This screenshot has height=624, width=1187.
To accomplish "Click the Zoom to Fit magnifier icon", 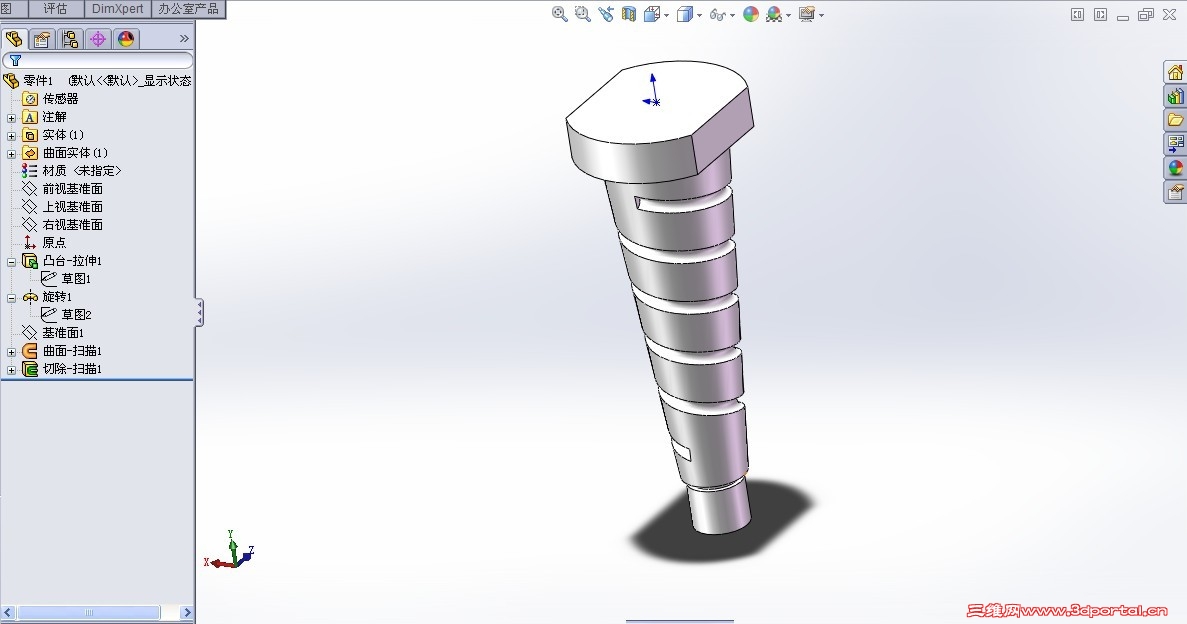I will 559,14.
